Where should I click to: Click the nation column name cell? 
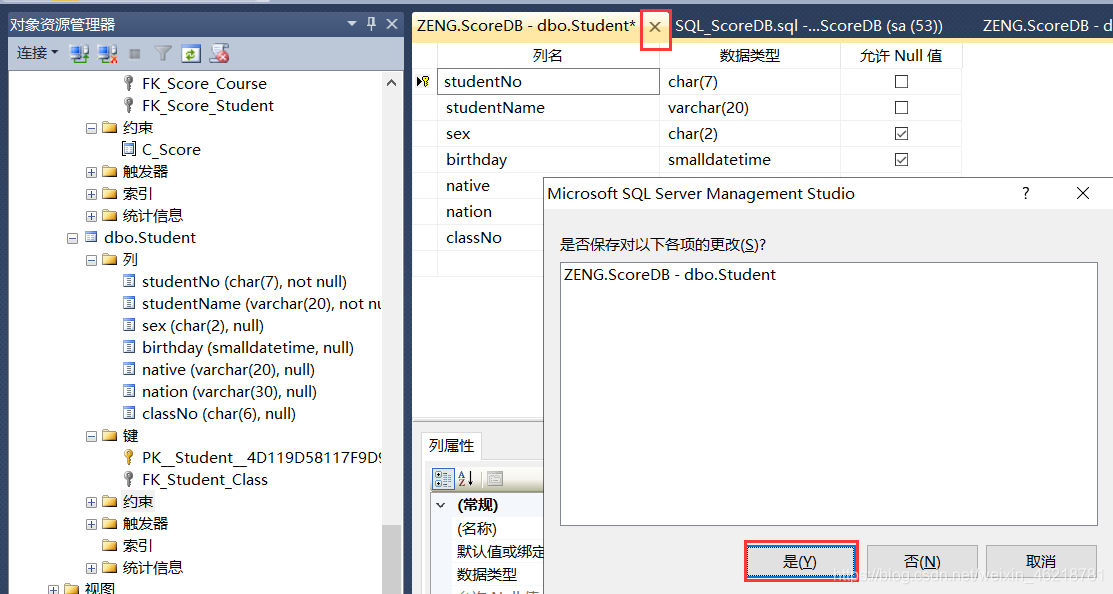(x=490, y=211)
